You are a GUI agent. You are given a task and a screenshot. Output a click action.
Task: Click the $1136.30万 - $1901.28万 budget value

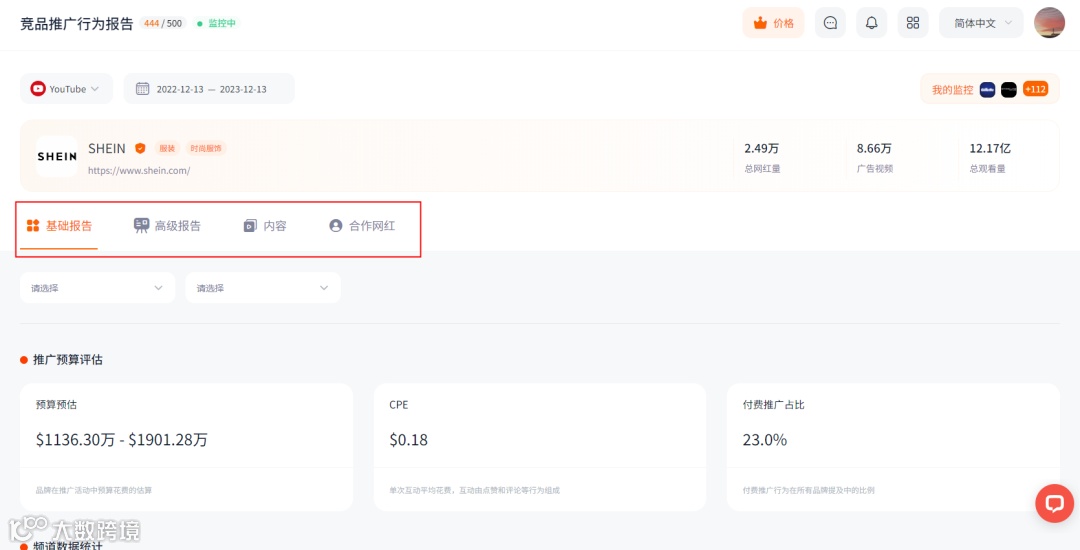point(122,440)
